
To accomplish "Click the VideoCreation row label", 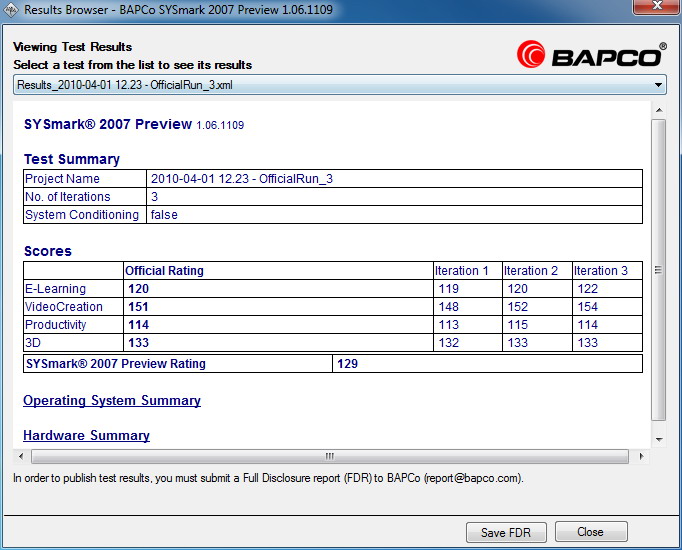I will 64,307.
